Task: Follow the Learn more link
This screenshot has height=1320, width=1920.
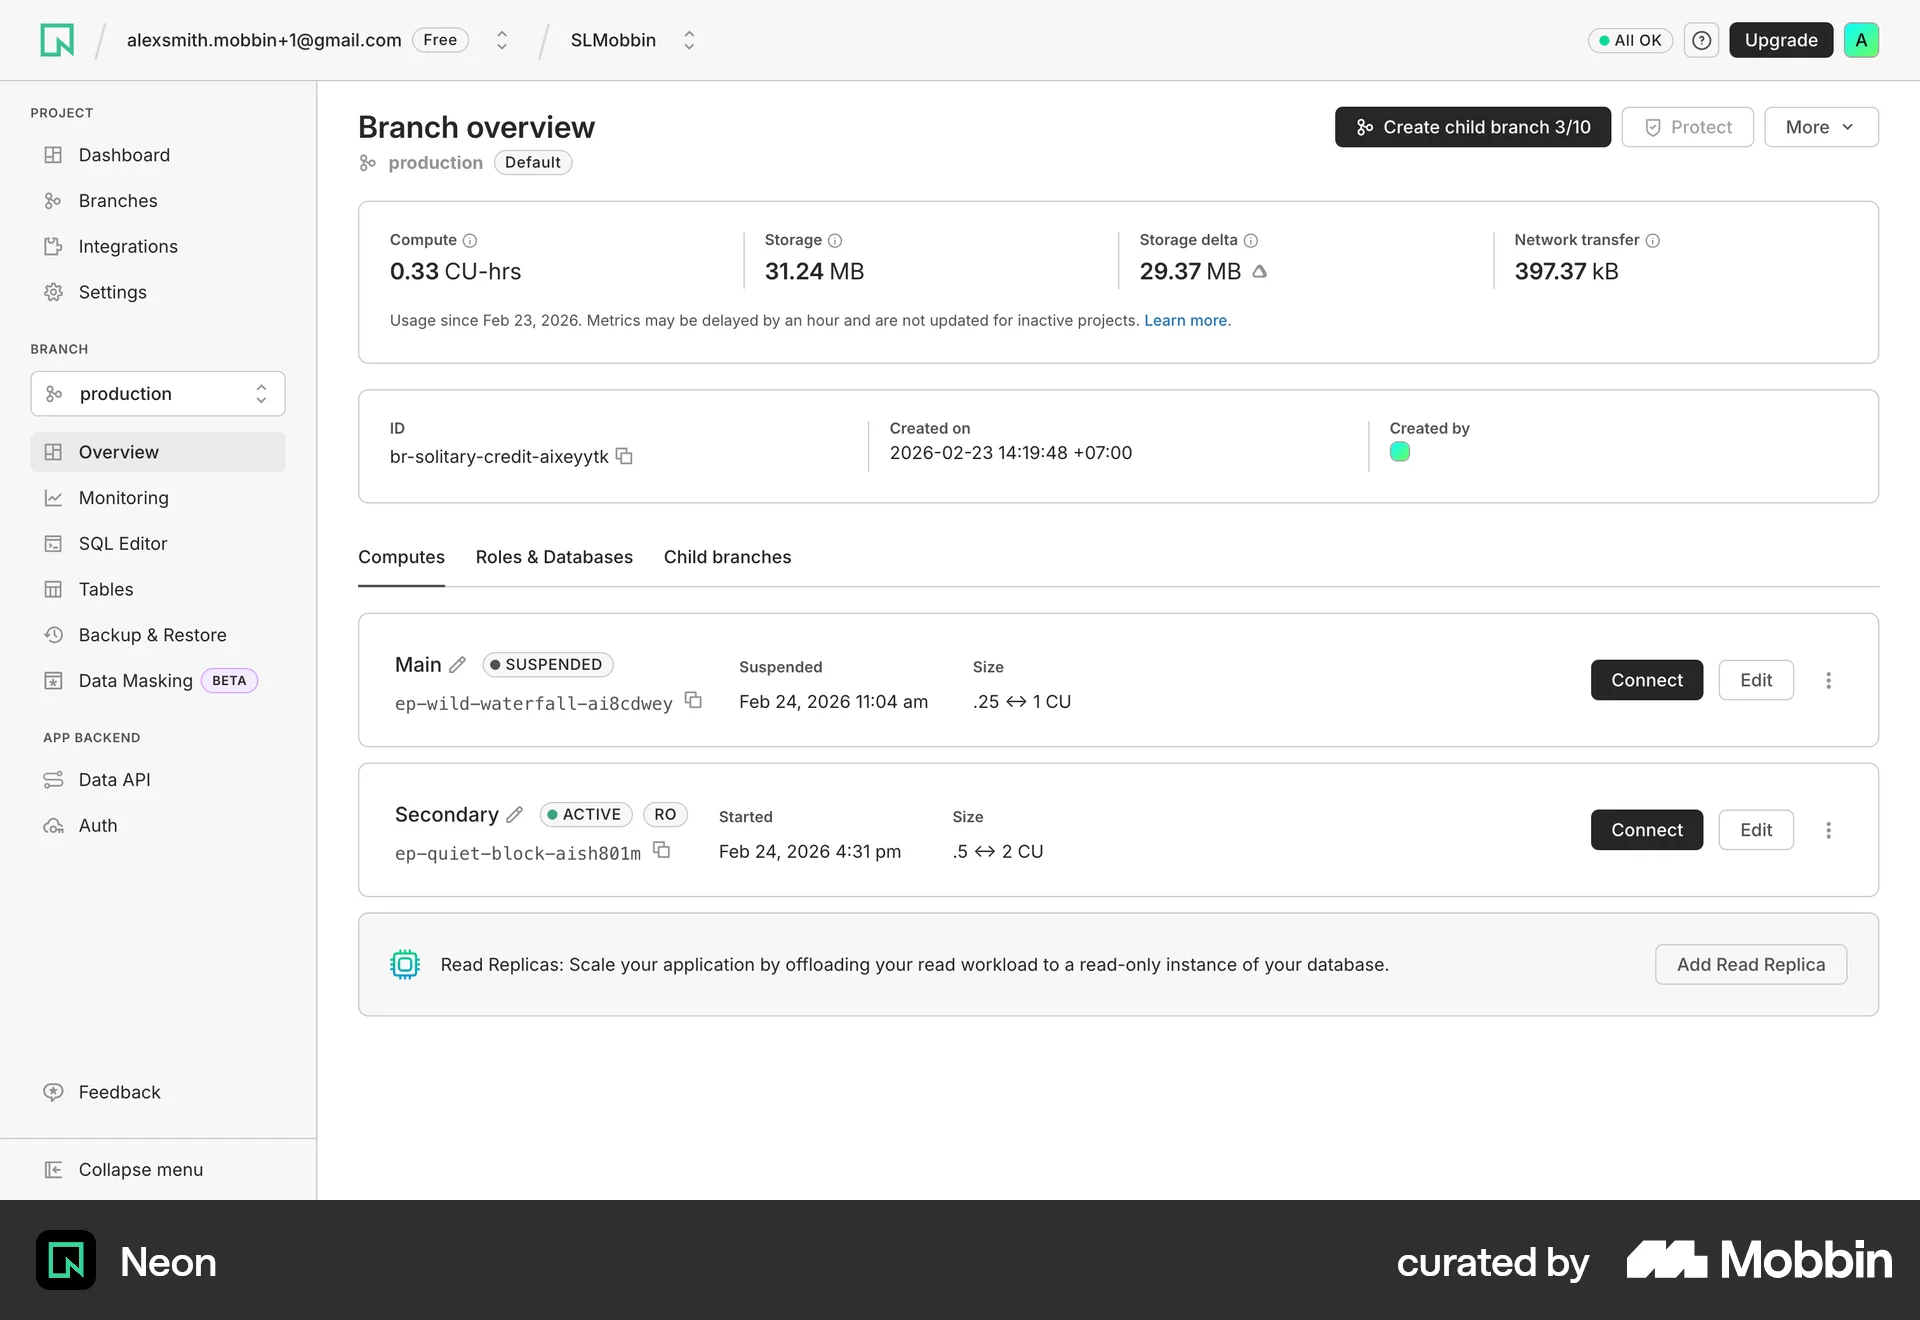Action: 1185,321
